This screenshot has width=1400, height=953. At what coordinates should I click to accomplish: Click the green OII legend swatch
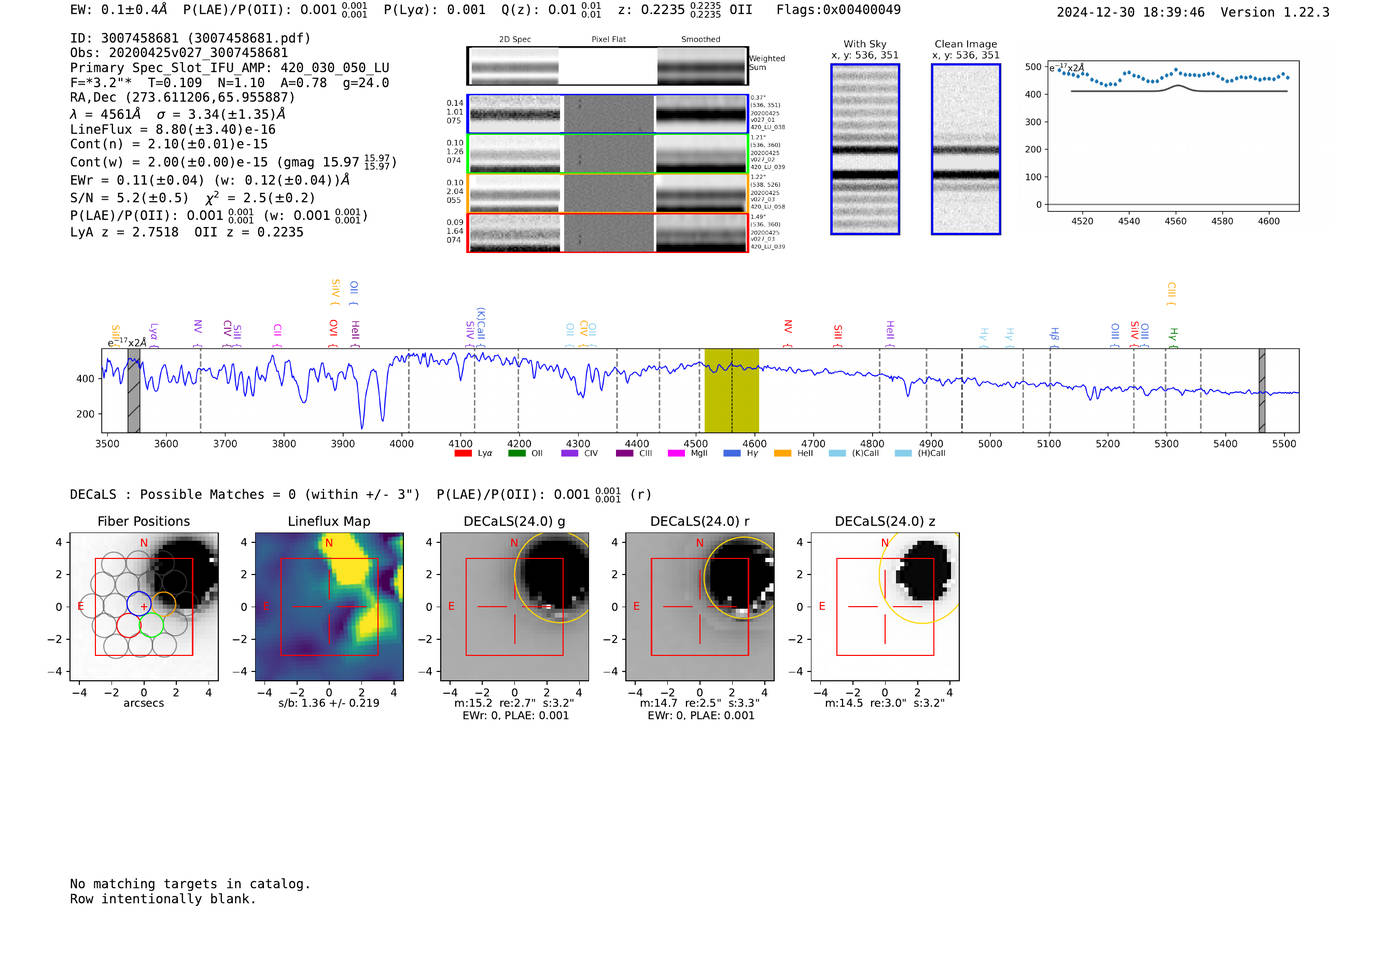516,453
